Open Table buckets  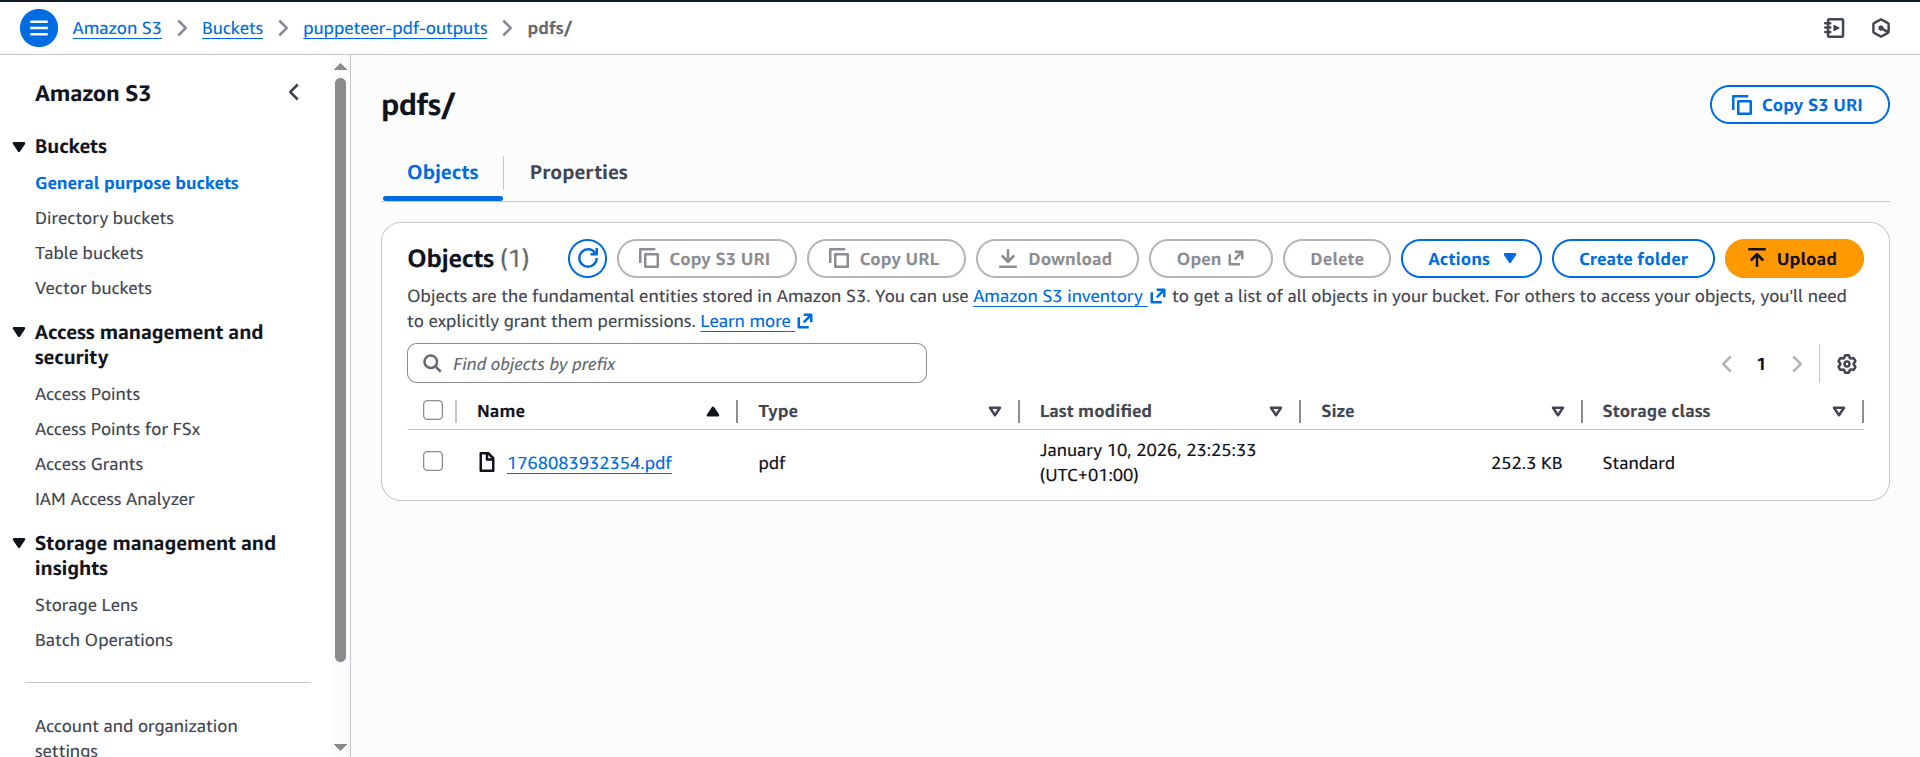[89, 253]
